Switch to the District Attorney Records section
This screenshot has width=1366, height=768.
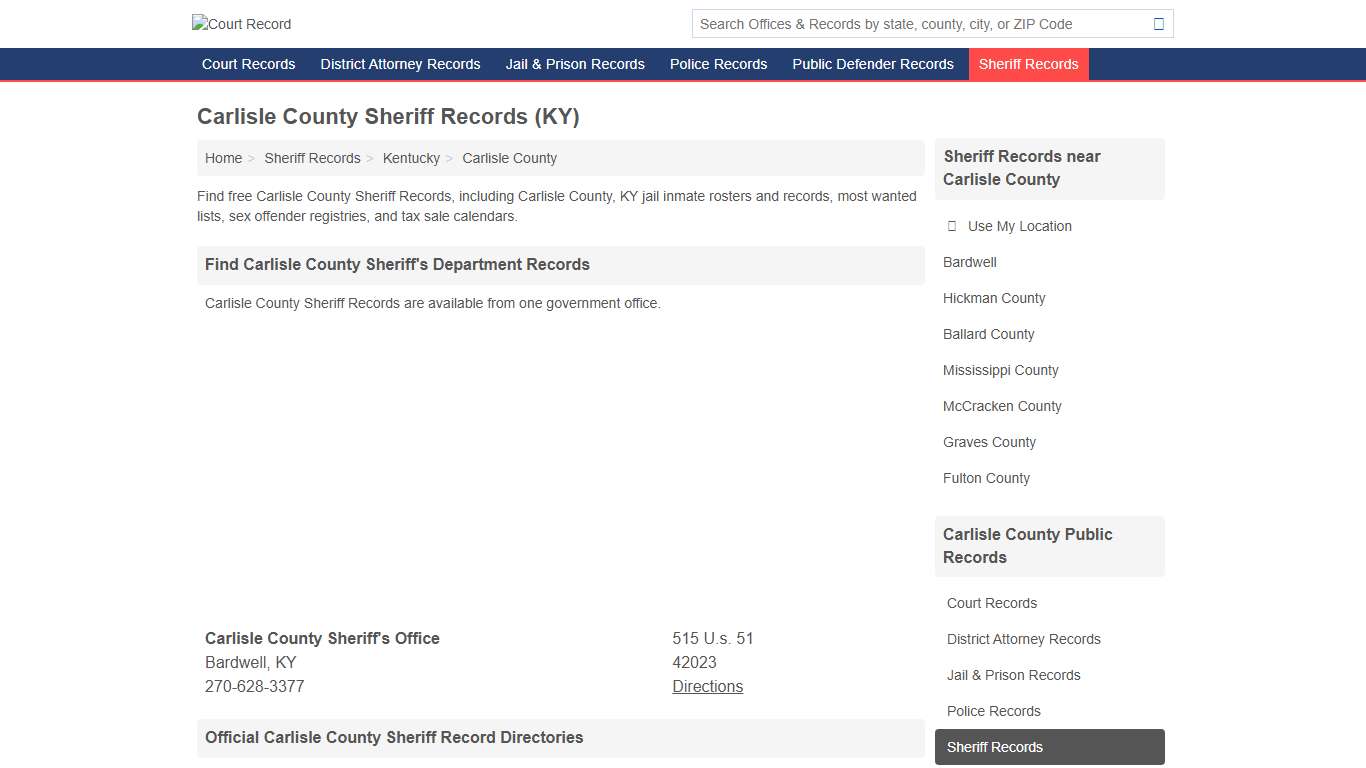click(x=399, y=64)
